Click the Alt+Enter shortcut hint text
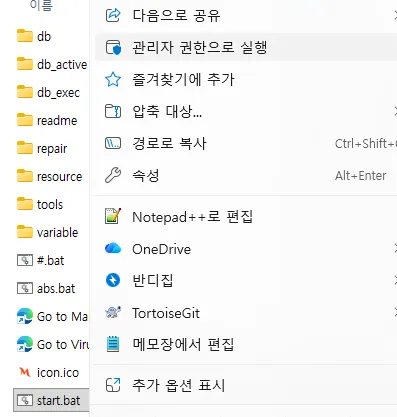Image resolution: width=397 pixels, height=417 pixels. (x=361, y=175)
